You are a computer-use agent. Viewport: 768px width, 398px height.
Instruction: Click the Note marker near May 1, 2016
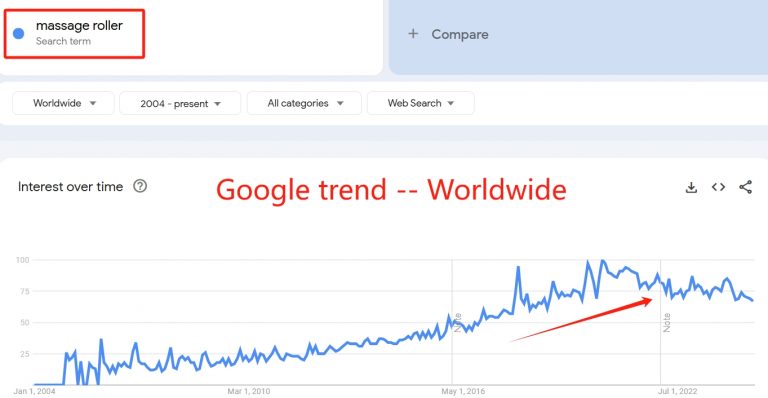(458, 323)
